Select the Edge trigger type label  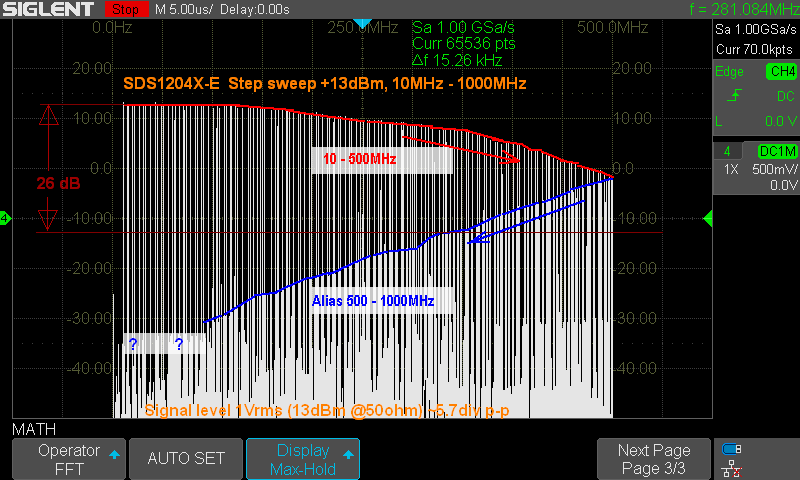pyautogui.click(x=729, y=71)
